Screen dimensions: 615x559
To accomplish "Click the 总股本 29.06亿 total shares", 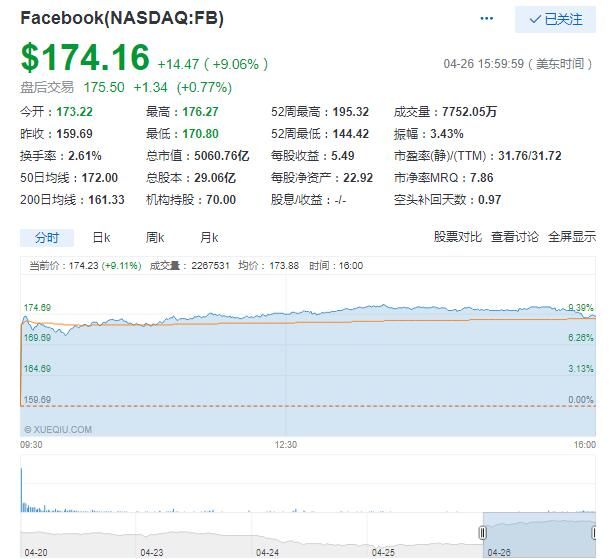I will tap(191, 178).
